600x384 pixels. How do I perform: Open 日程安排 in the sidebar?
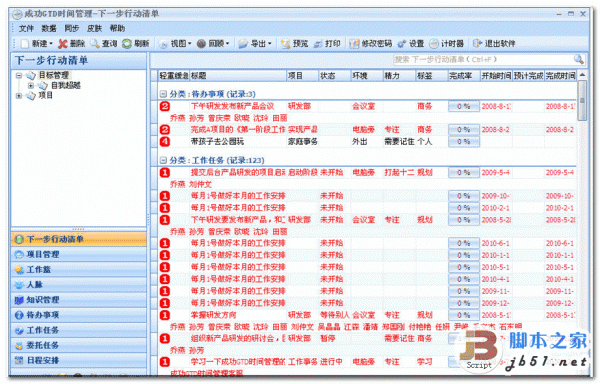pyautogui.click(x=79, y=360)
